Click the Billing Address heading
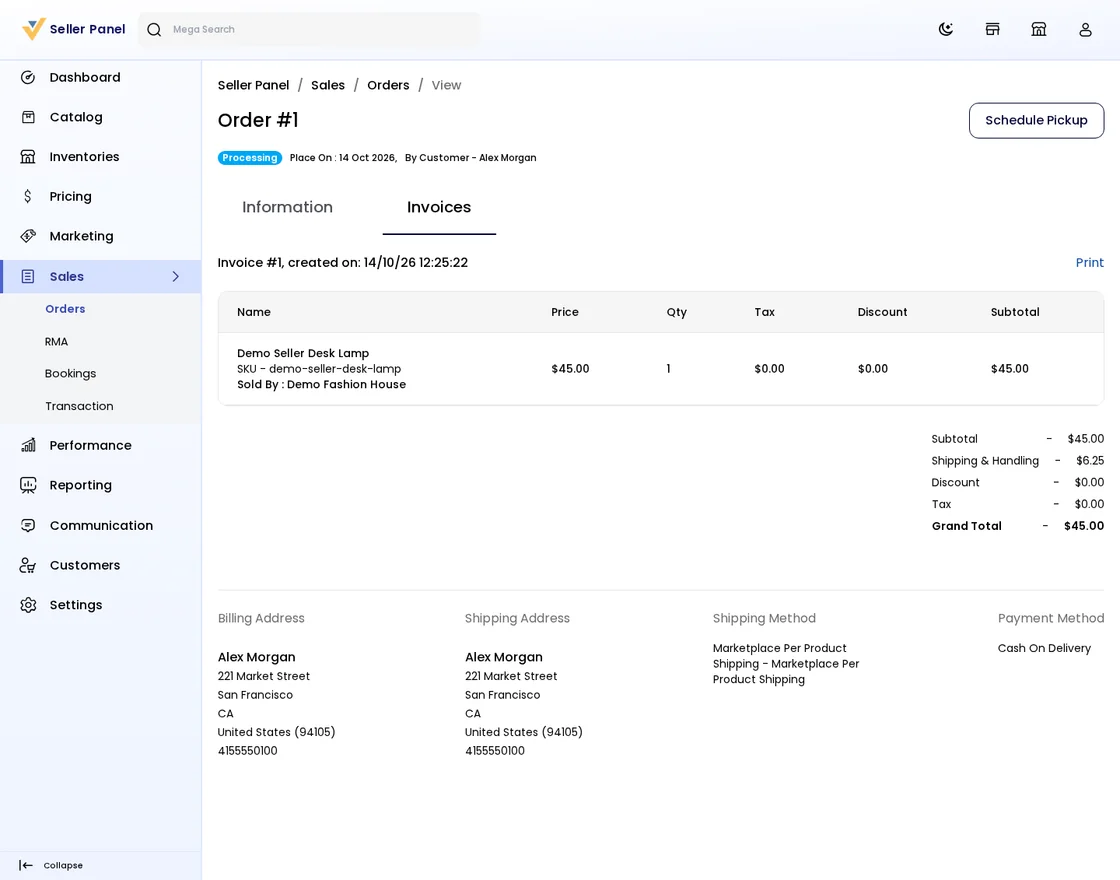1120x880 pixels. tap(261, 619)
